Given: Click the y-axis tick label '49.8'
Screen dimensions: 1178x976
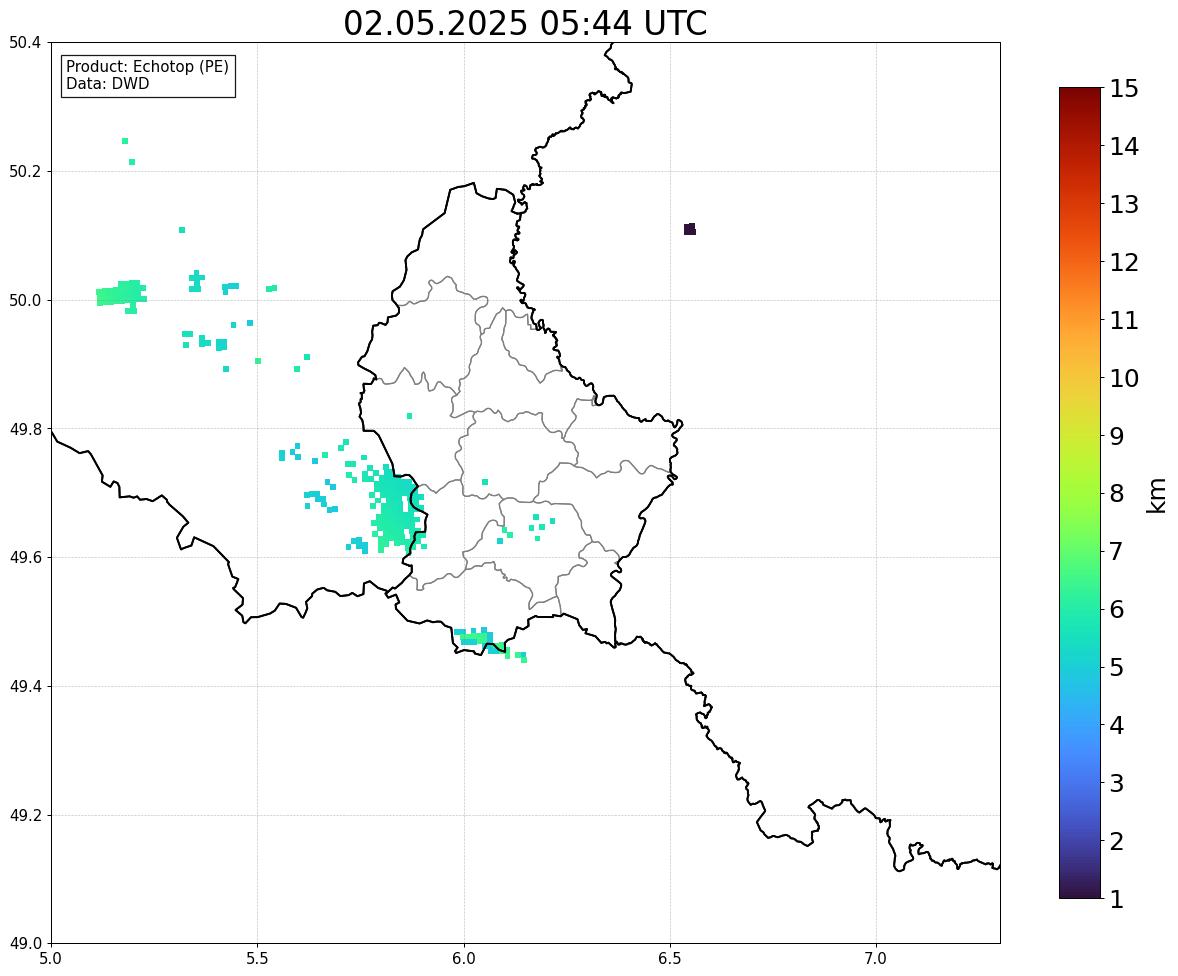Looking at the screenshot, I should point(24,429).
